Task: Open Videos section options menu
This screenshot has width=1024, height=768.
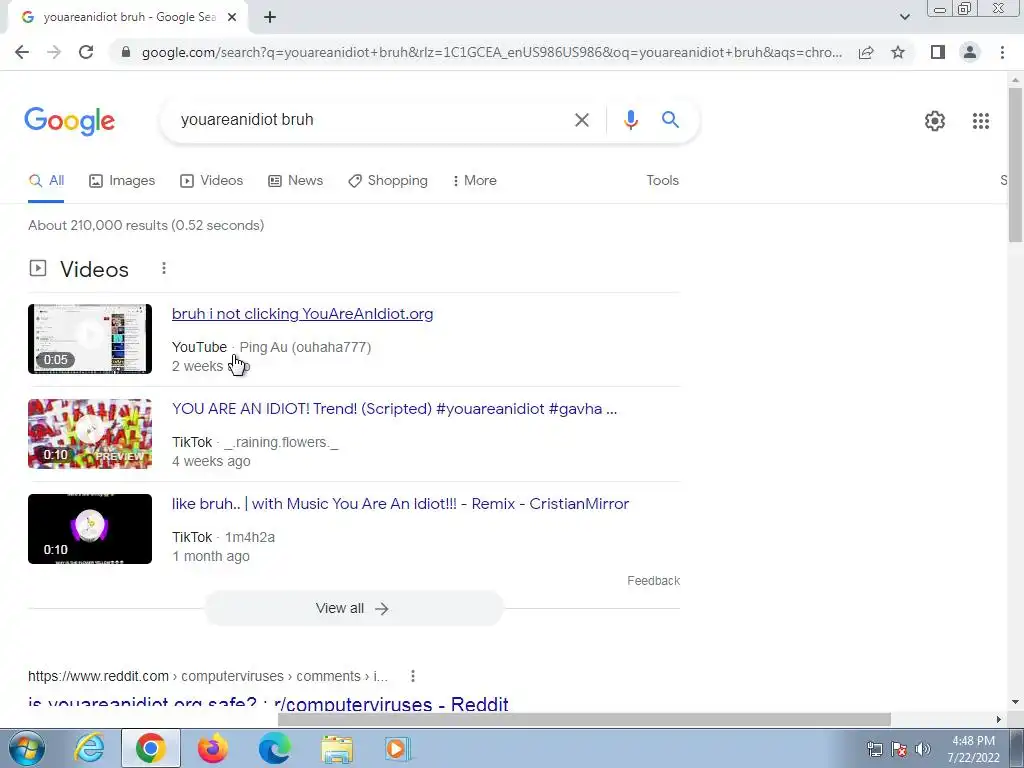Action: [164, 268]
